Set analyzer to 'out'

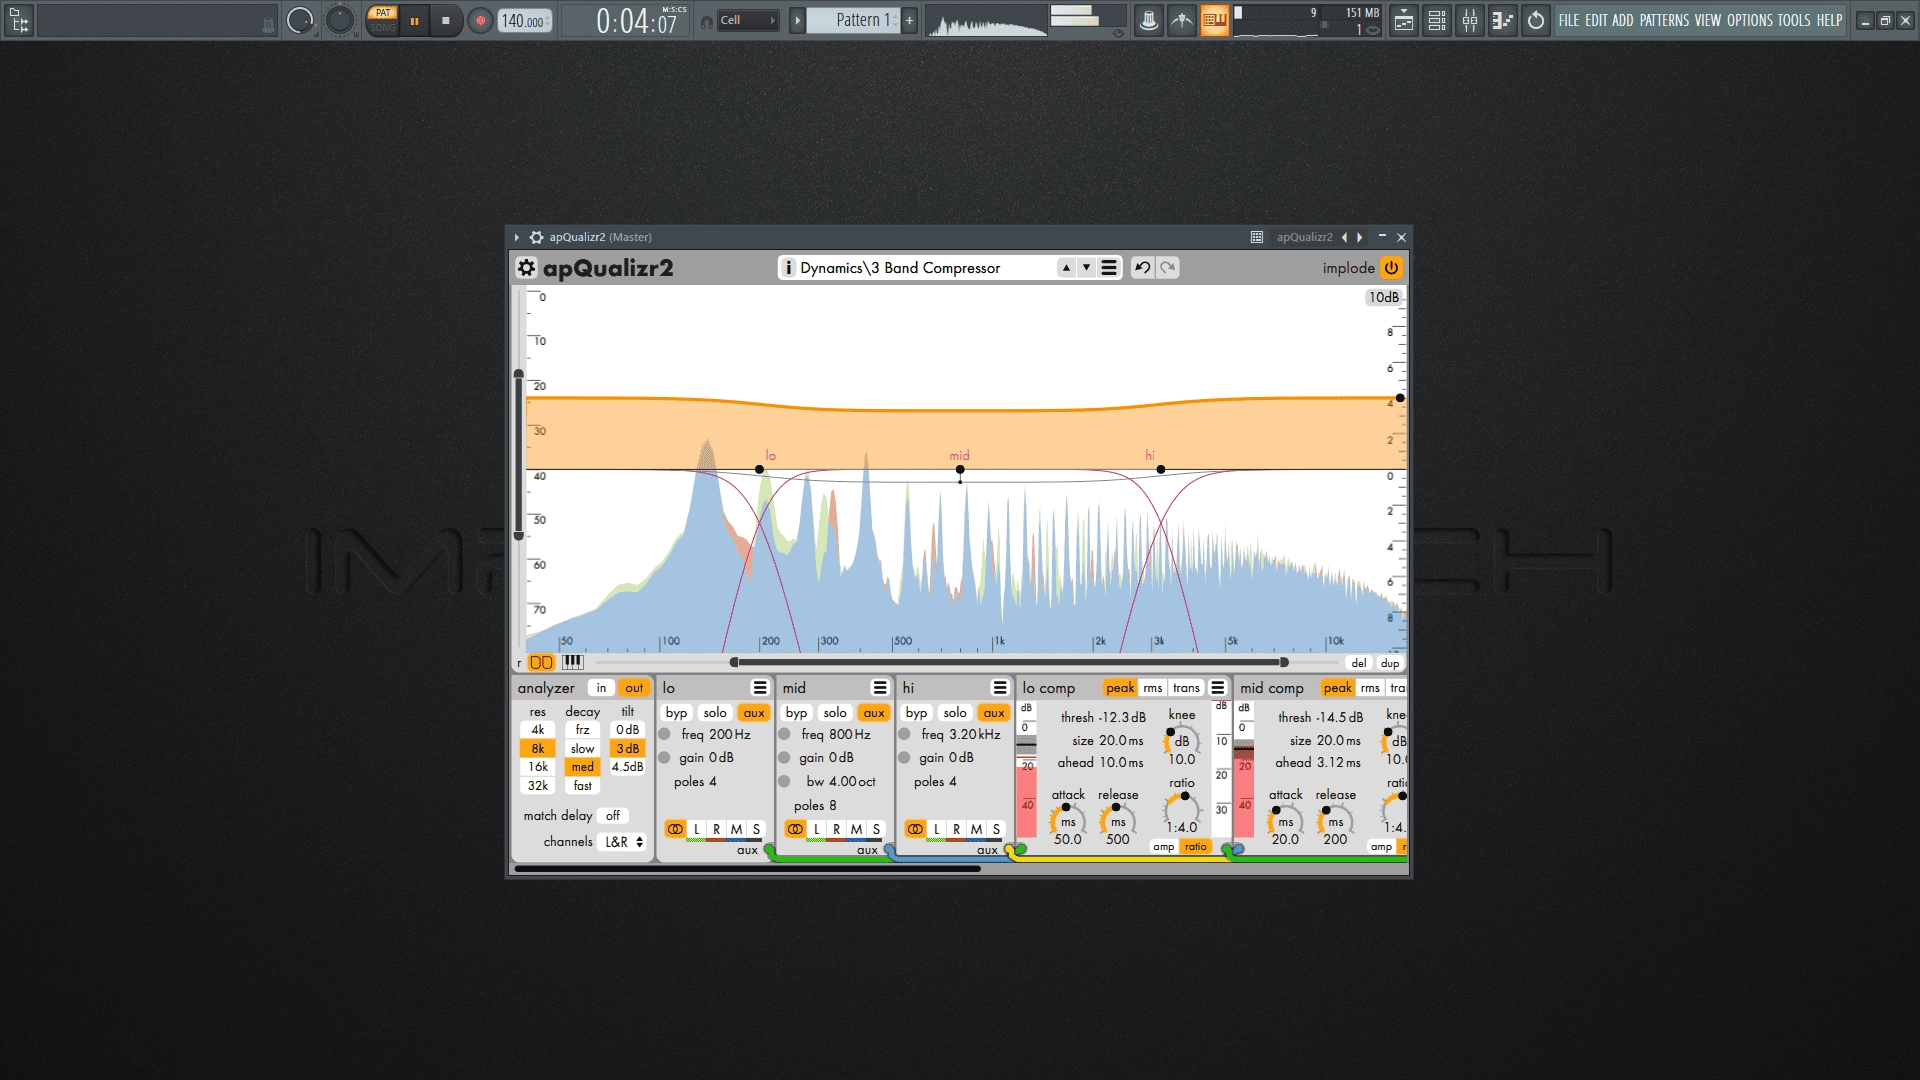634,688
